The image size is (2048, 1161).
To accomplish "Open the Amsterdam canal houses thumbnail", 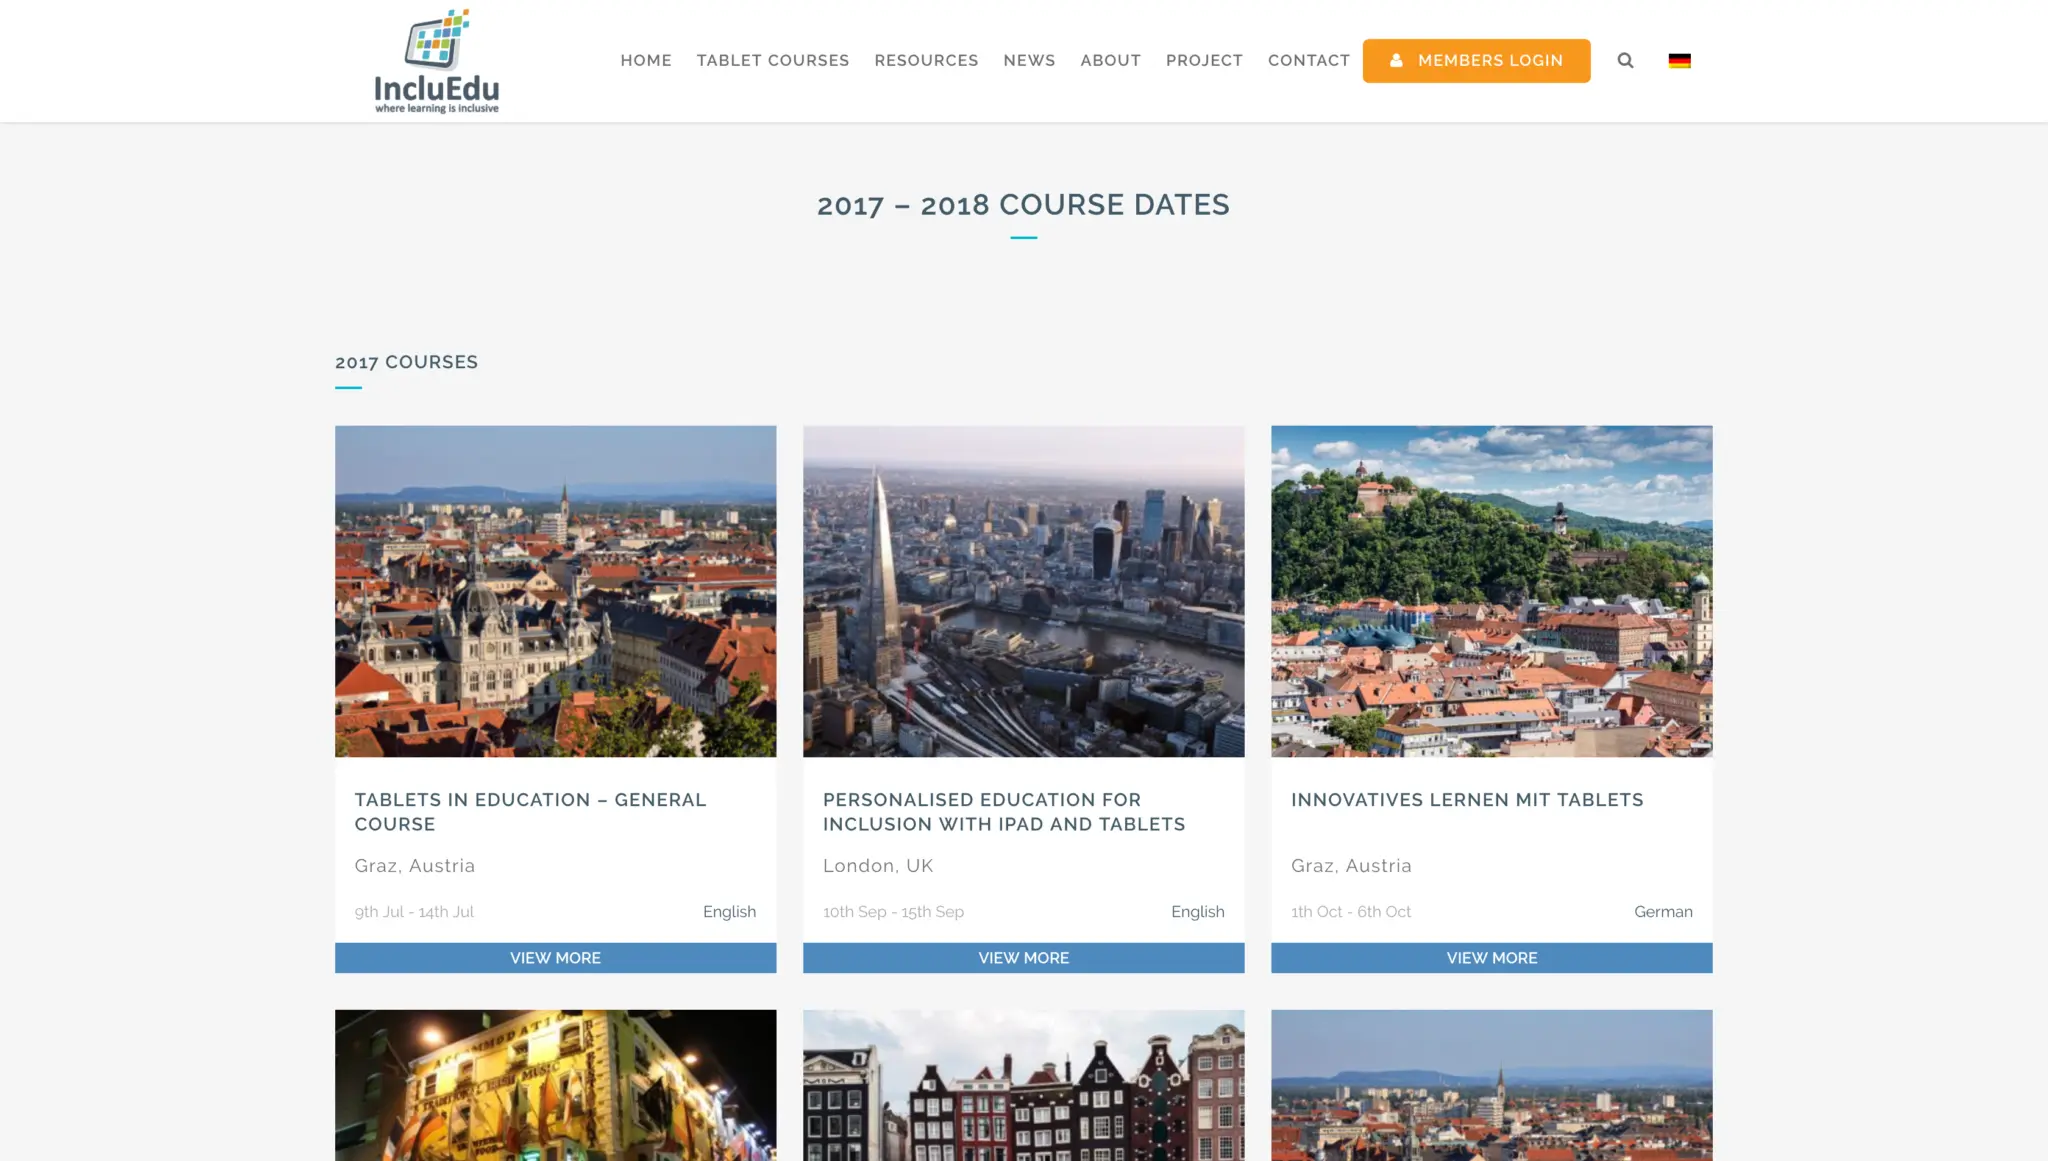I will point(1023,1085).
